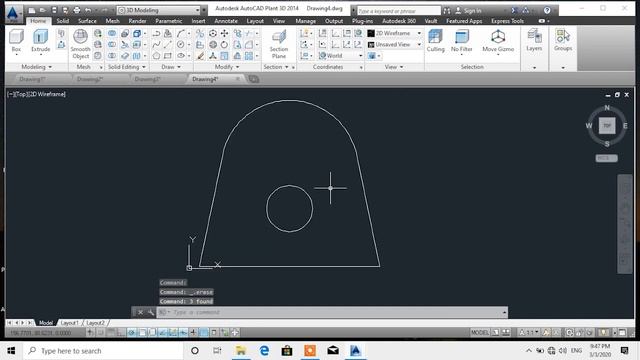Close the Drawing4 tab with its X

pyautogui.click(x=238, y=79)
